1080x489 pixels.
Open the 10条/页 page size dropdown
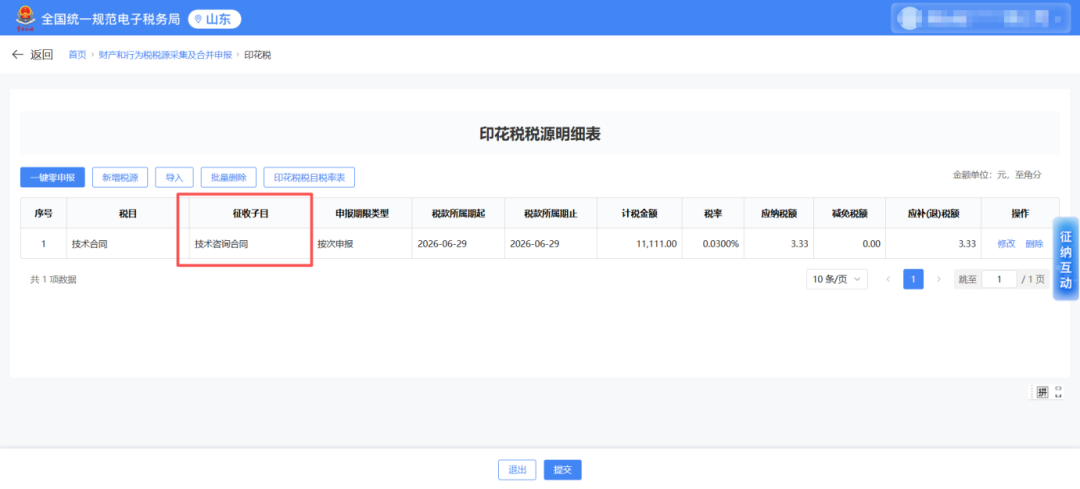tap(837, 279)
